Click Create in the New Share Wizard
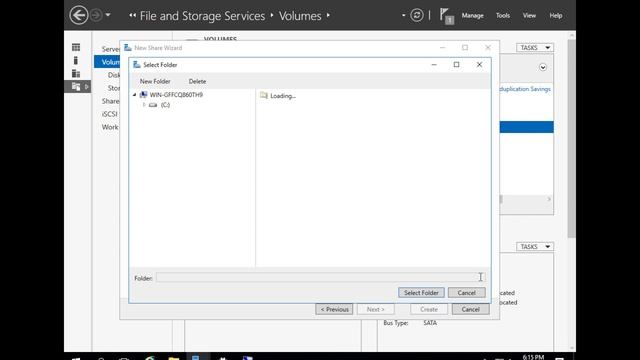 (429, 309)
